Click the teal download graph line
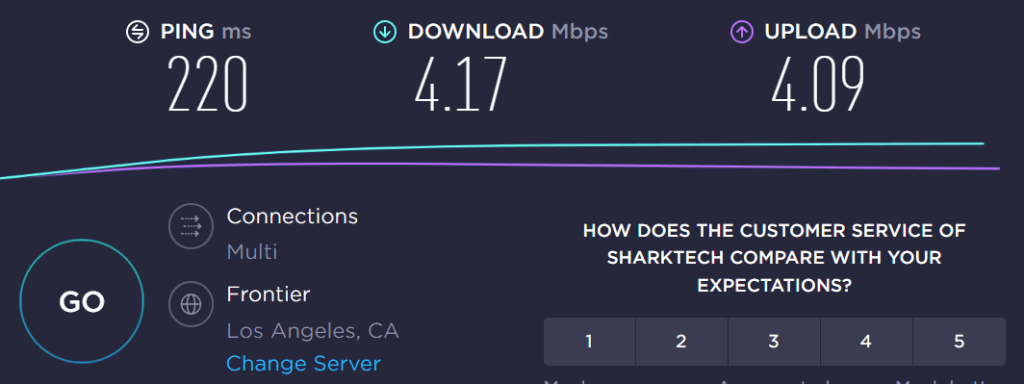 coord(653,145)
